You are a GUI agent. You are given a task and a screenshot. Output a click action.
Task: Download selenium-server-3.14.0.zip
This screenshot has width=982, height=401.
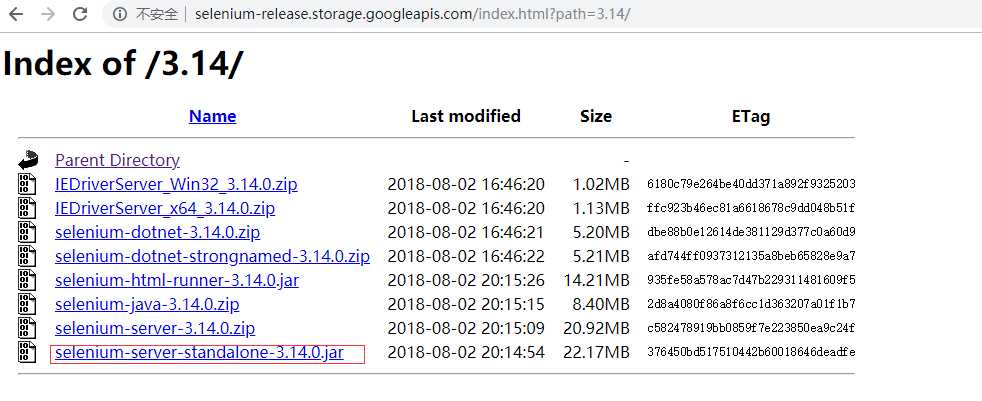[x=155, y=328]
